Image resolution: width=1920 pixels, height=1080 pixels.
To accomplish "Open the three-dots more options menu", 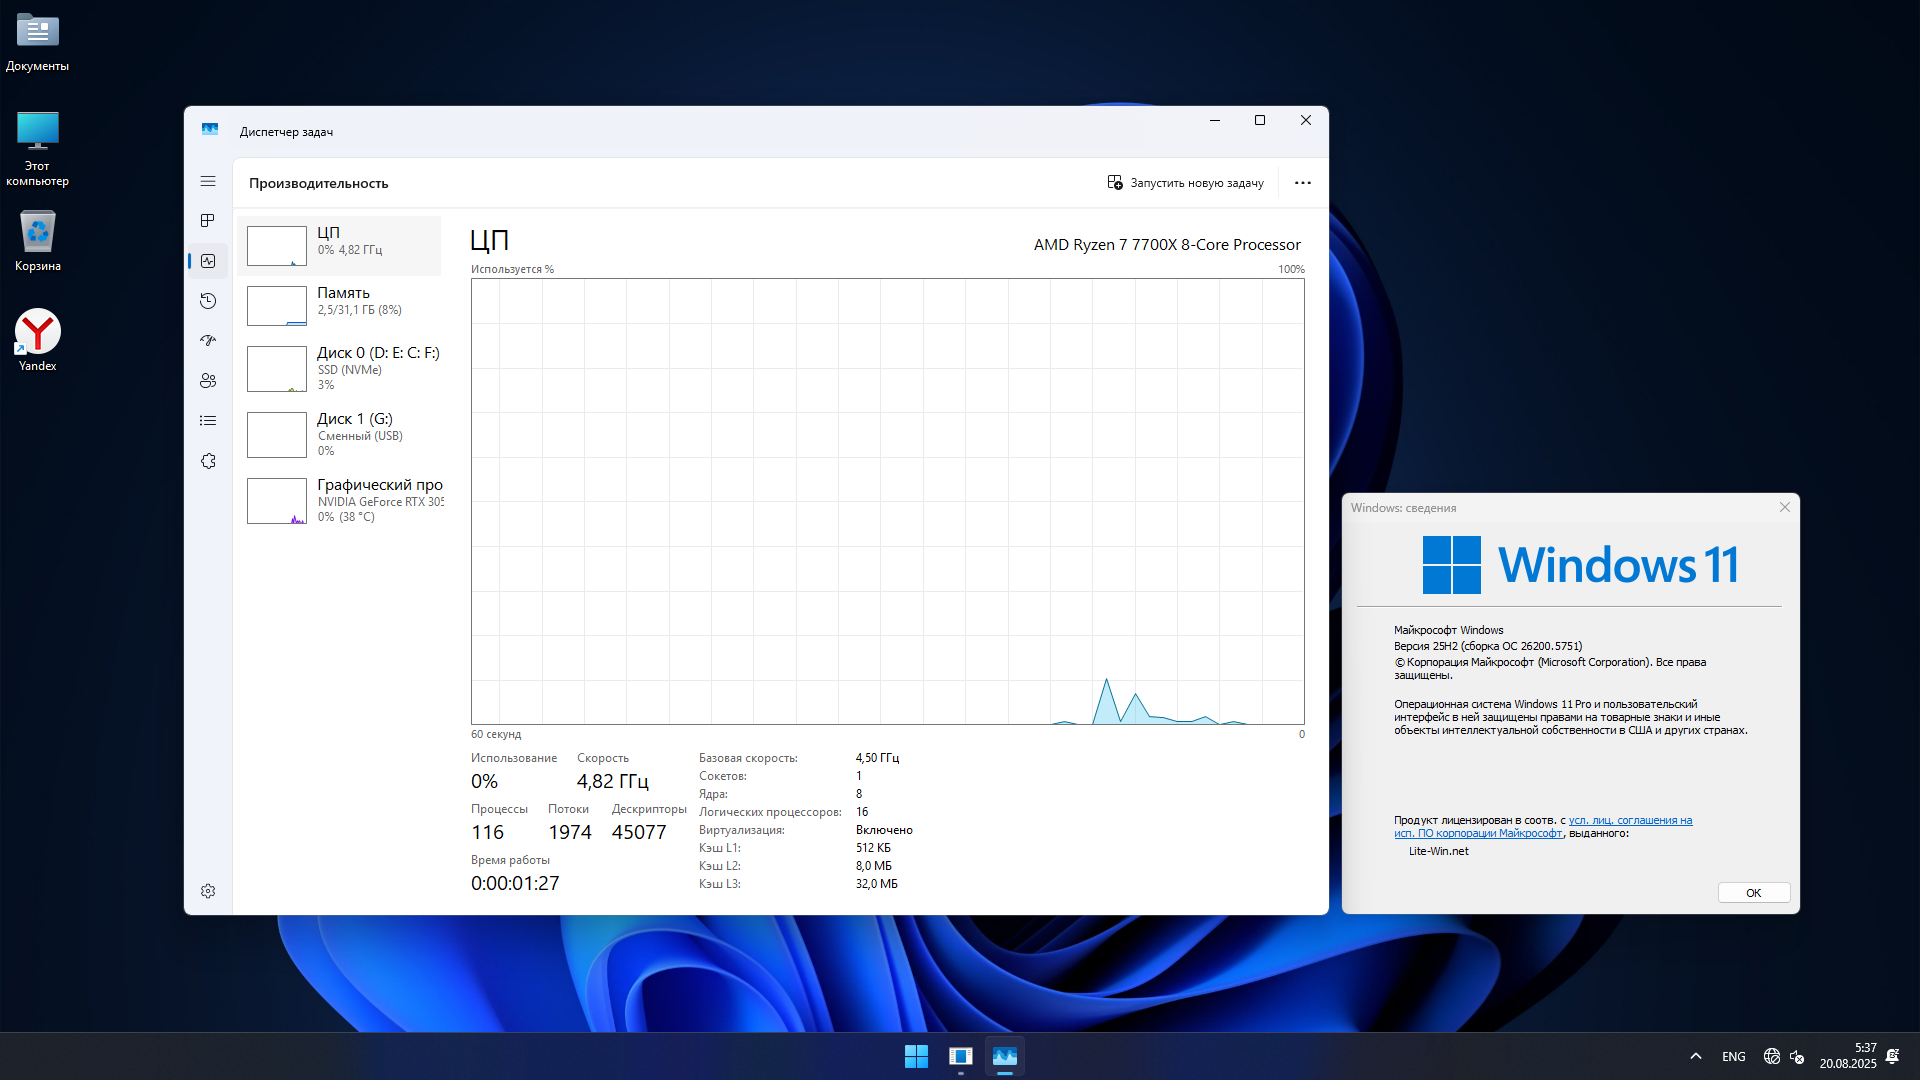I will [x=1302, y=183].
